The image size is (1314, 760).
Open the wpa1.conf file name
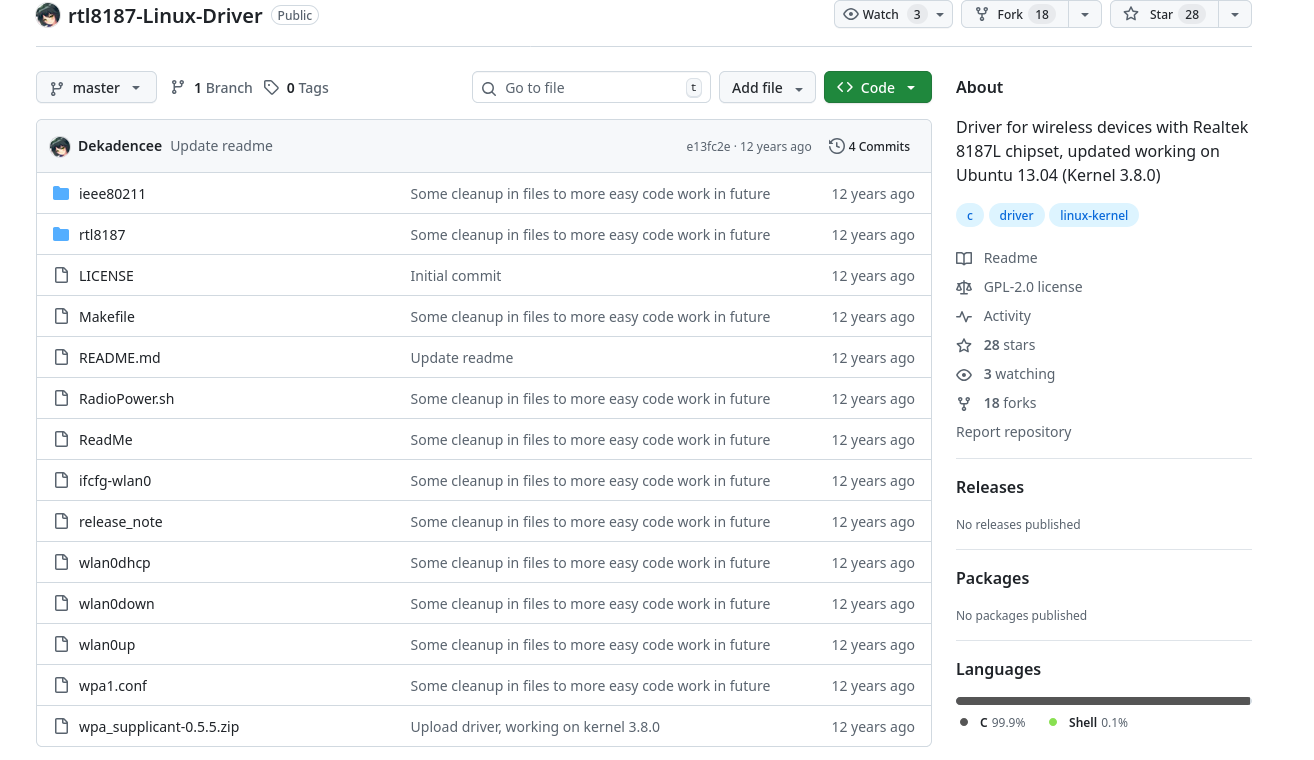[113, 686]
